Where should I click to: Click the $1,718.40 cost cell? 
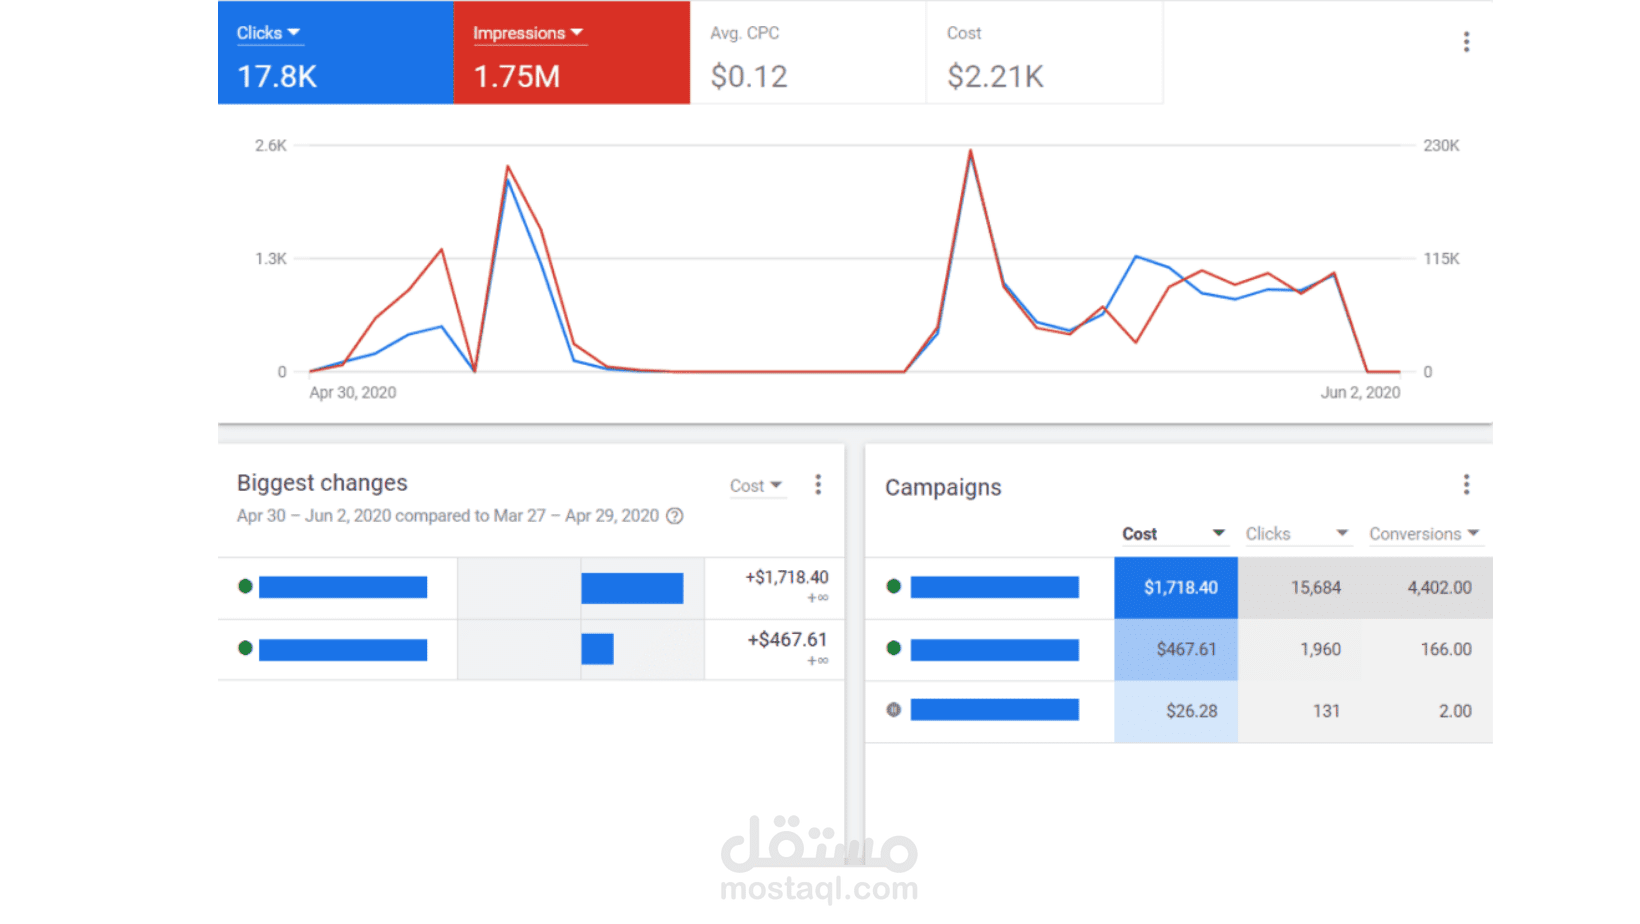[x=1176, y=588]
